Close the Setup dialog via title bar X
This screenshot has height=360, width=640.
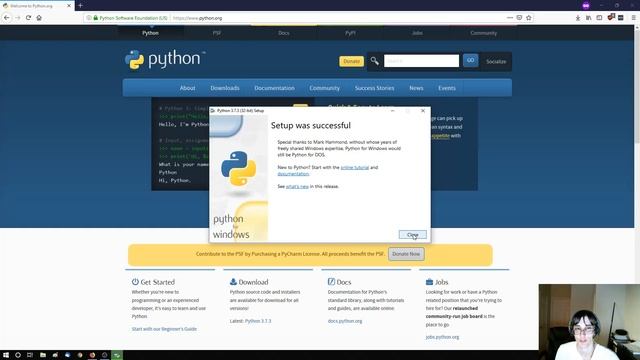(423, 111)
